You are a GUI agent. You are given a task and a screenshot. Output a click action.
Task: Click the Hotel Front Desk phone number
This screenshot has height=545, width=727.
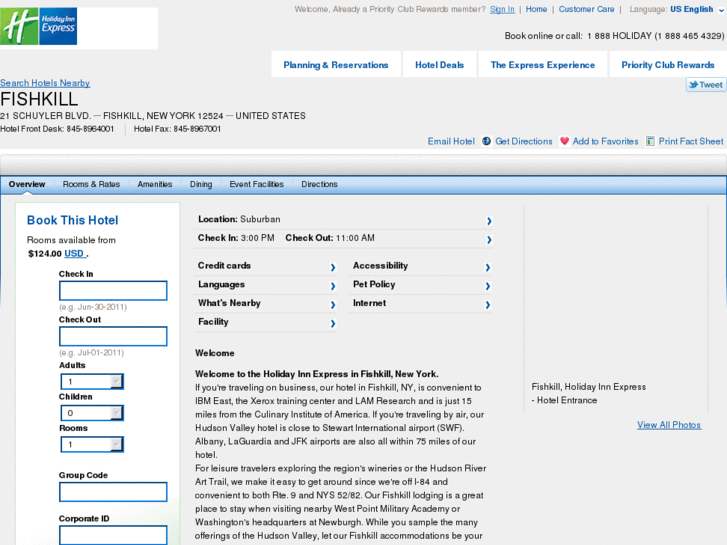coord(90,129)
